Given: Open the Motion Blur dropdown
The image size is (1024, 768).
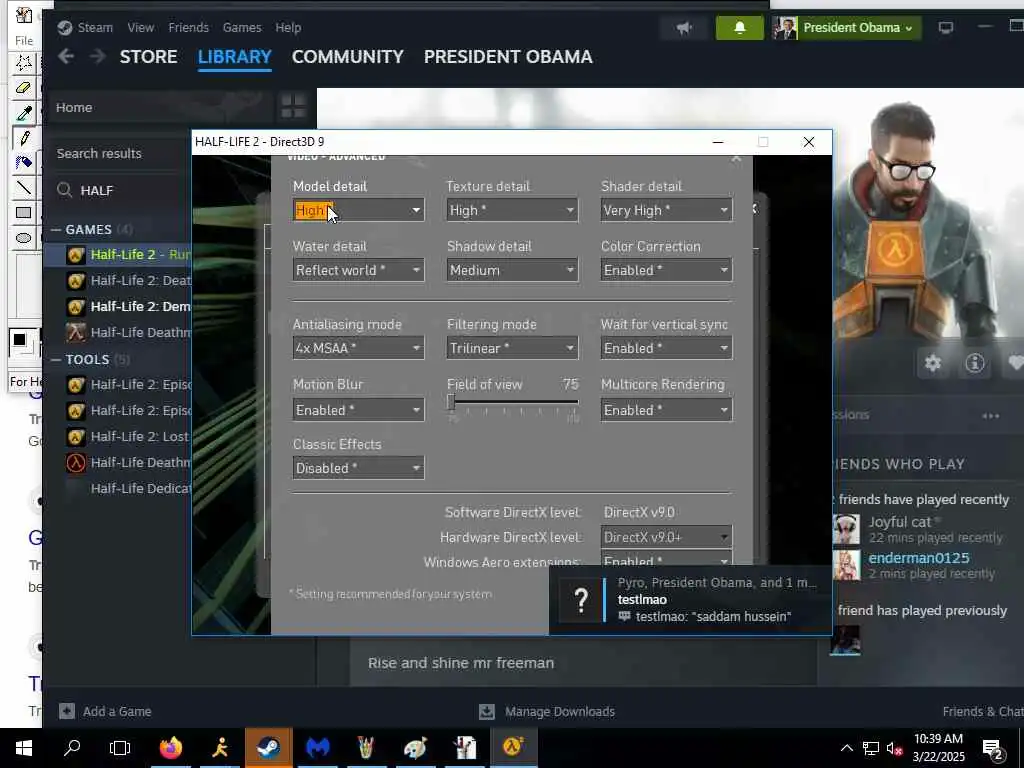Looking at the screenshot, I should coord(358,410).
